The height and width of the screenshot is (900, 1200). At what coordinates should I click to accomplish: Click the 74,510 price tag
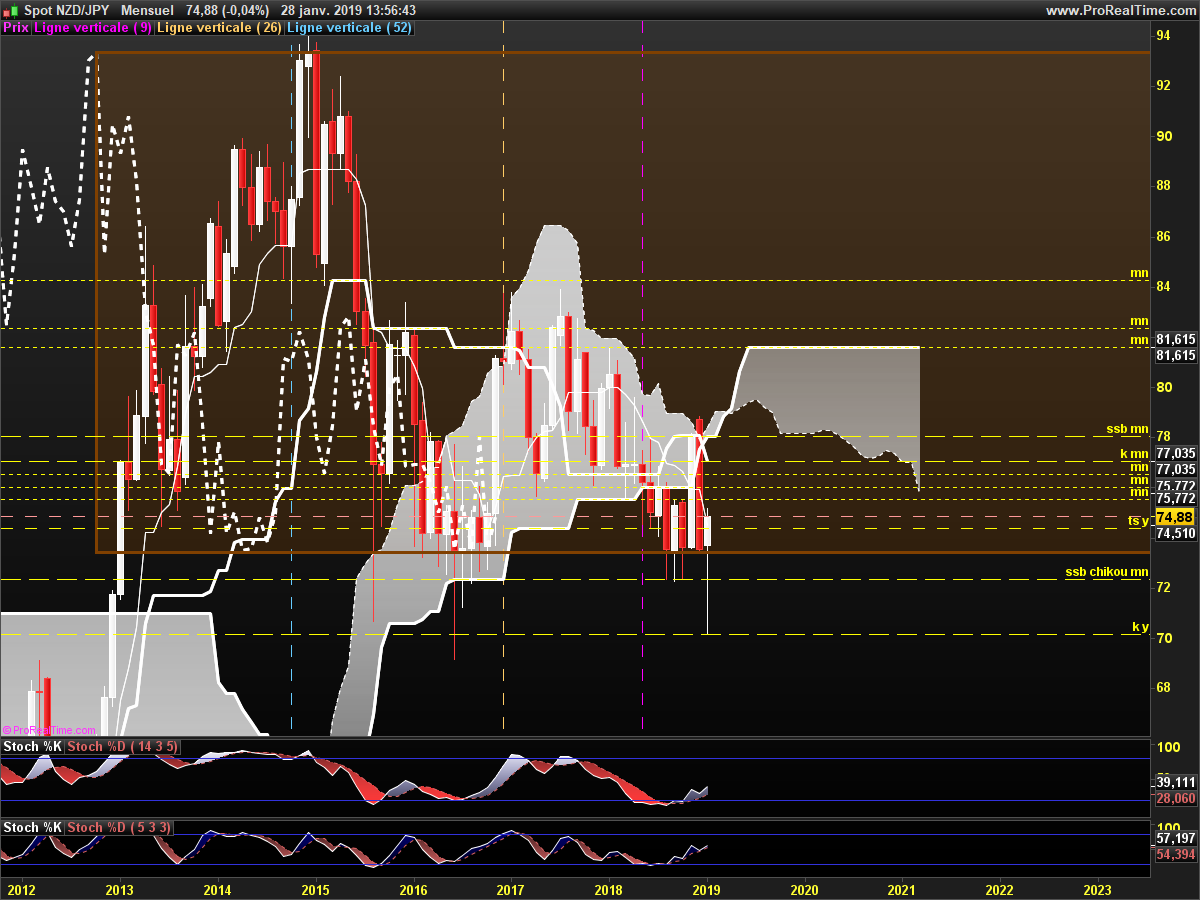(1175, 534)
